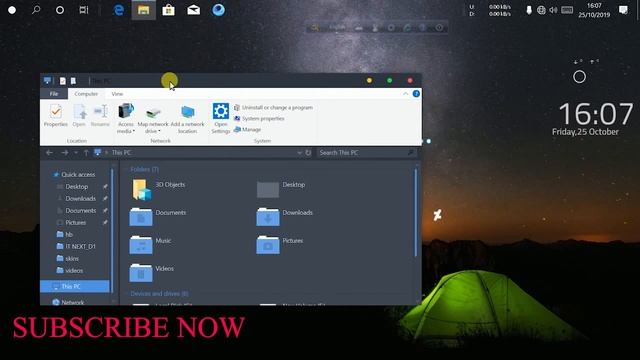This screenshot has width=640, height=360.
Task: Select the Videos folder
Action: 152,273
